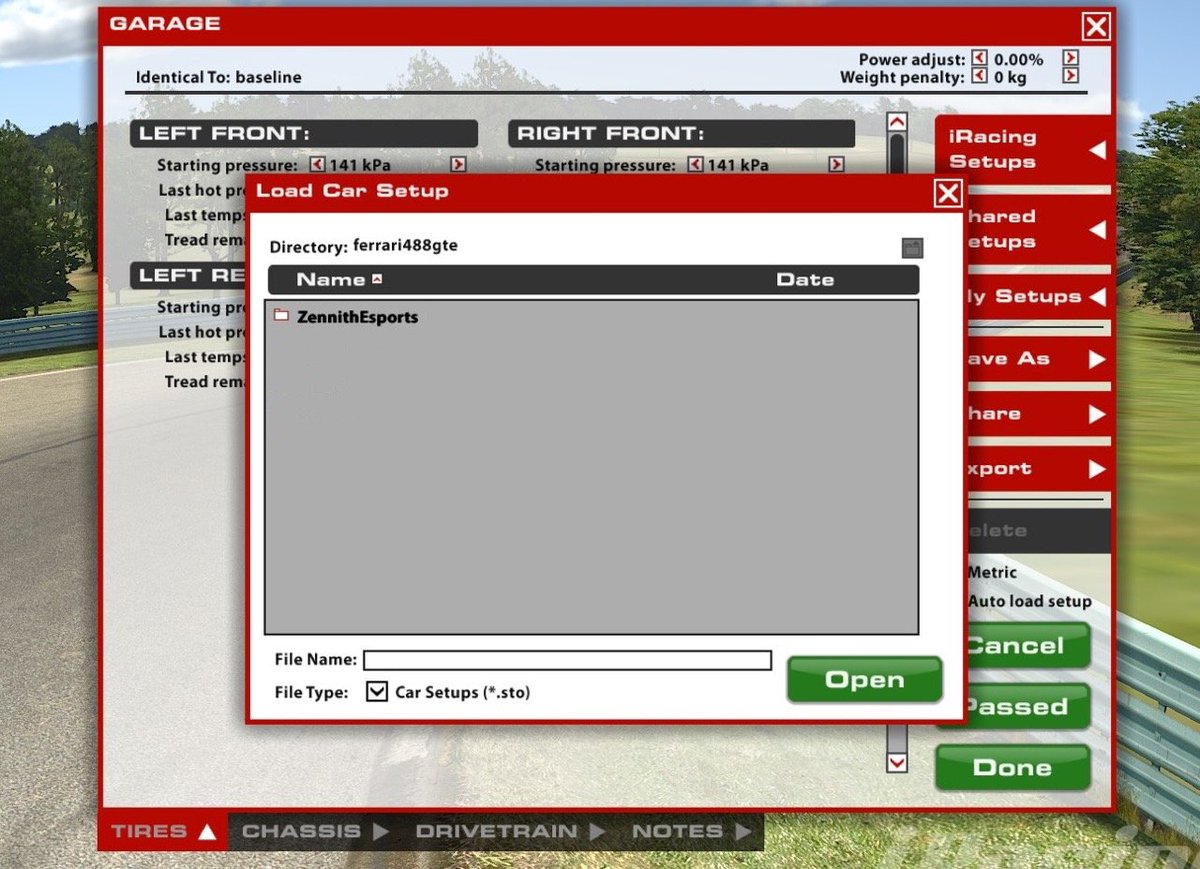Viewport: 1200px width, 869px height.
Task: Click the Cancel button in Garage
Action: point(1027,646)
